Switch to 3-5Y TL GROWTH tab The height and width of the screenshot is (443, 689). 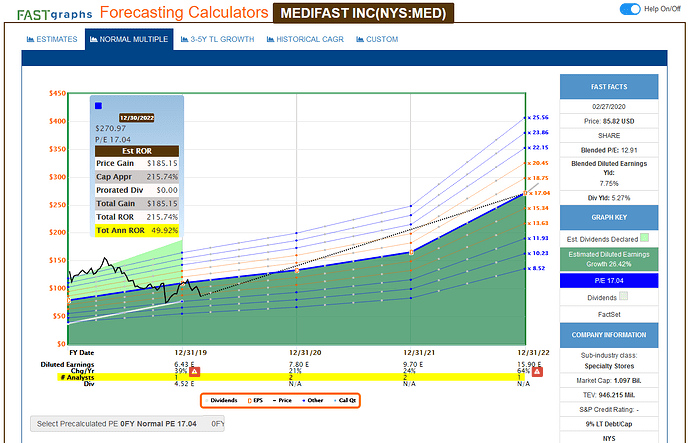click(218, 39)
